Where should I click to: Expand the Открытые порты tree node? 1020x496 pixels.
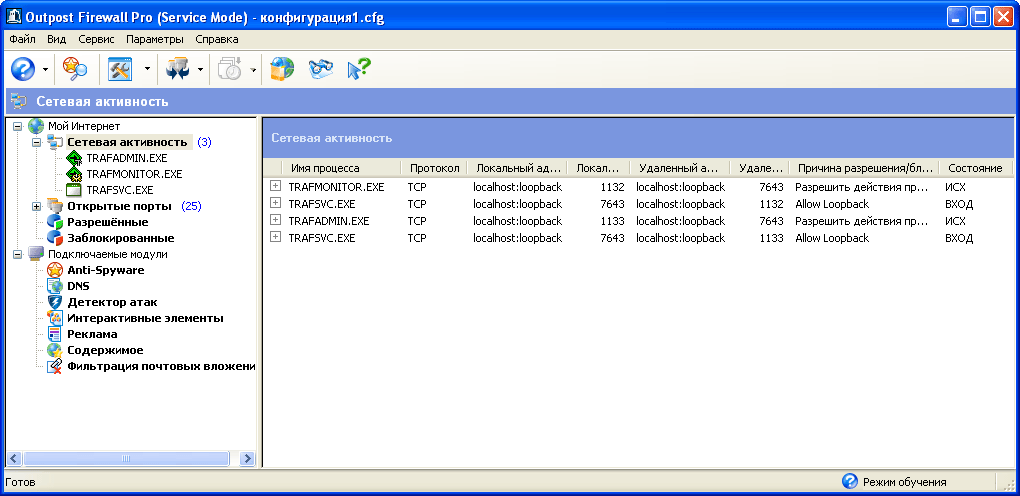[x=36, y=206]
